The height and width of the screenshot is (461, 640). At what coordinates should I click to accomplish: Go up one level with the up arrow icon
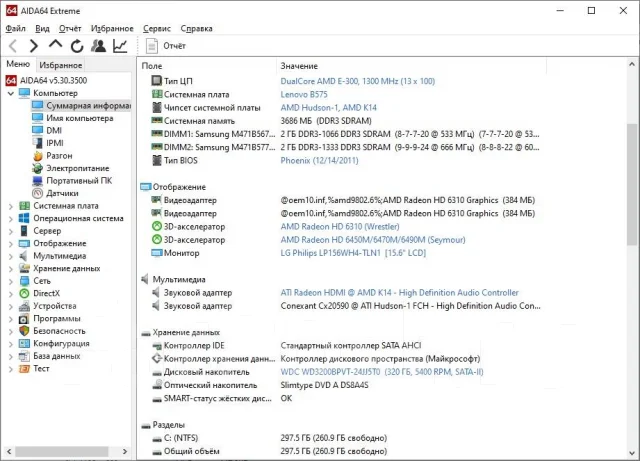(56, 44)
